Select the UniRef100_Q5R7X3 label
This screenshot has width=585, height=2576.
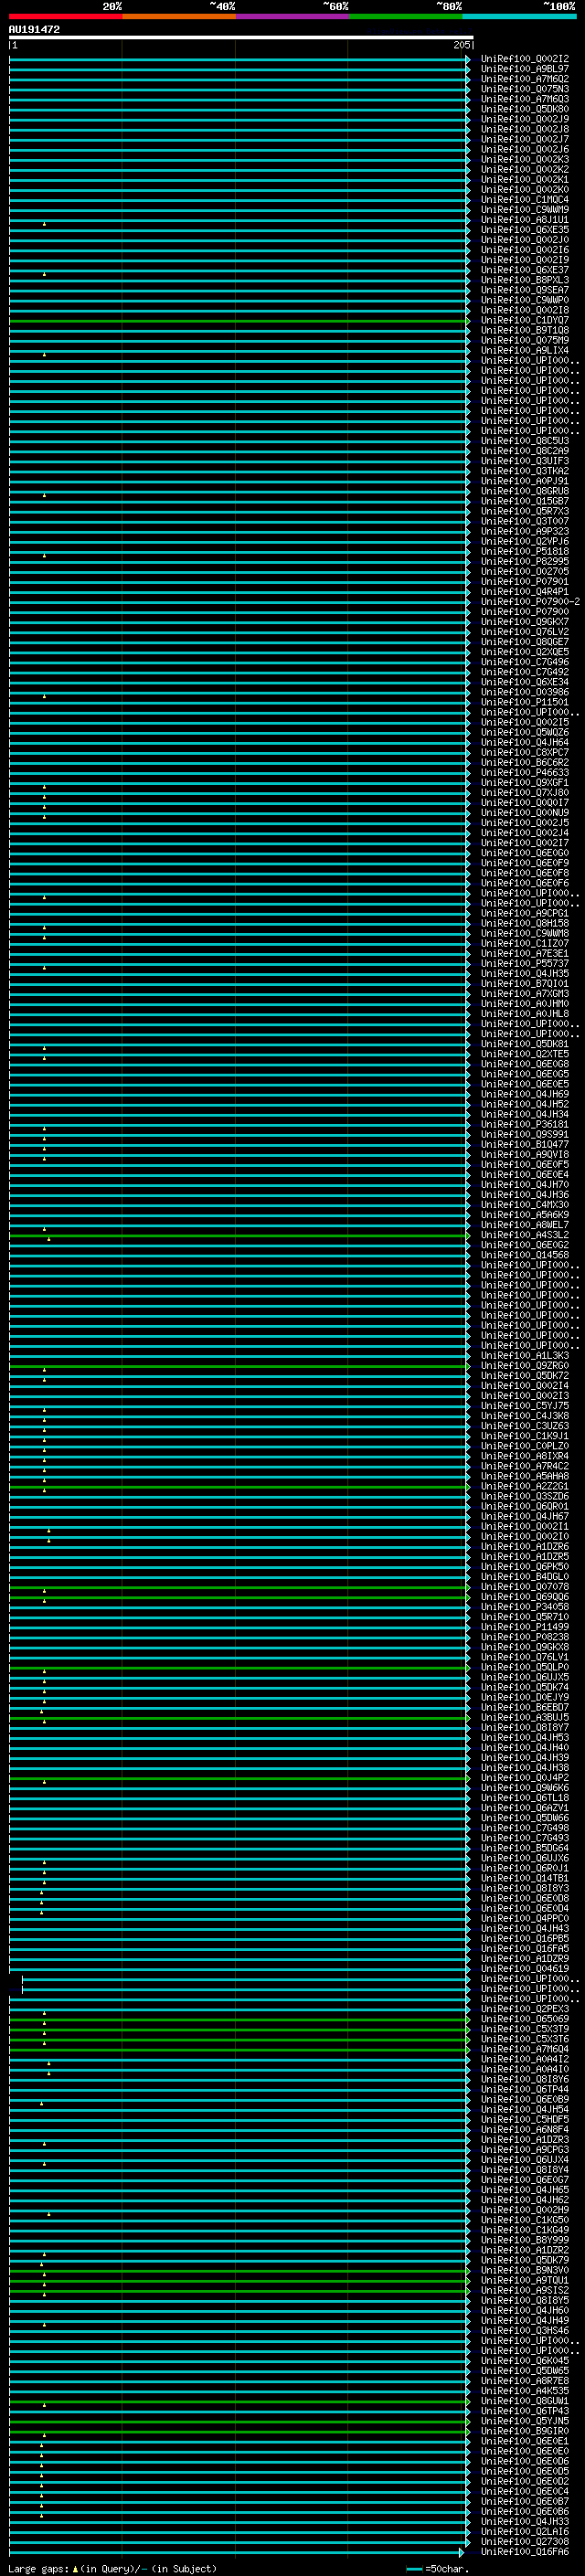pyautogui.click(x=525, y=511)
